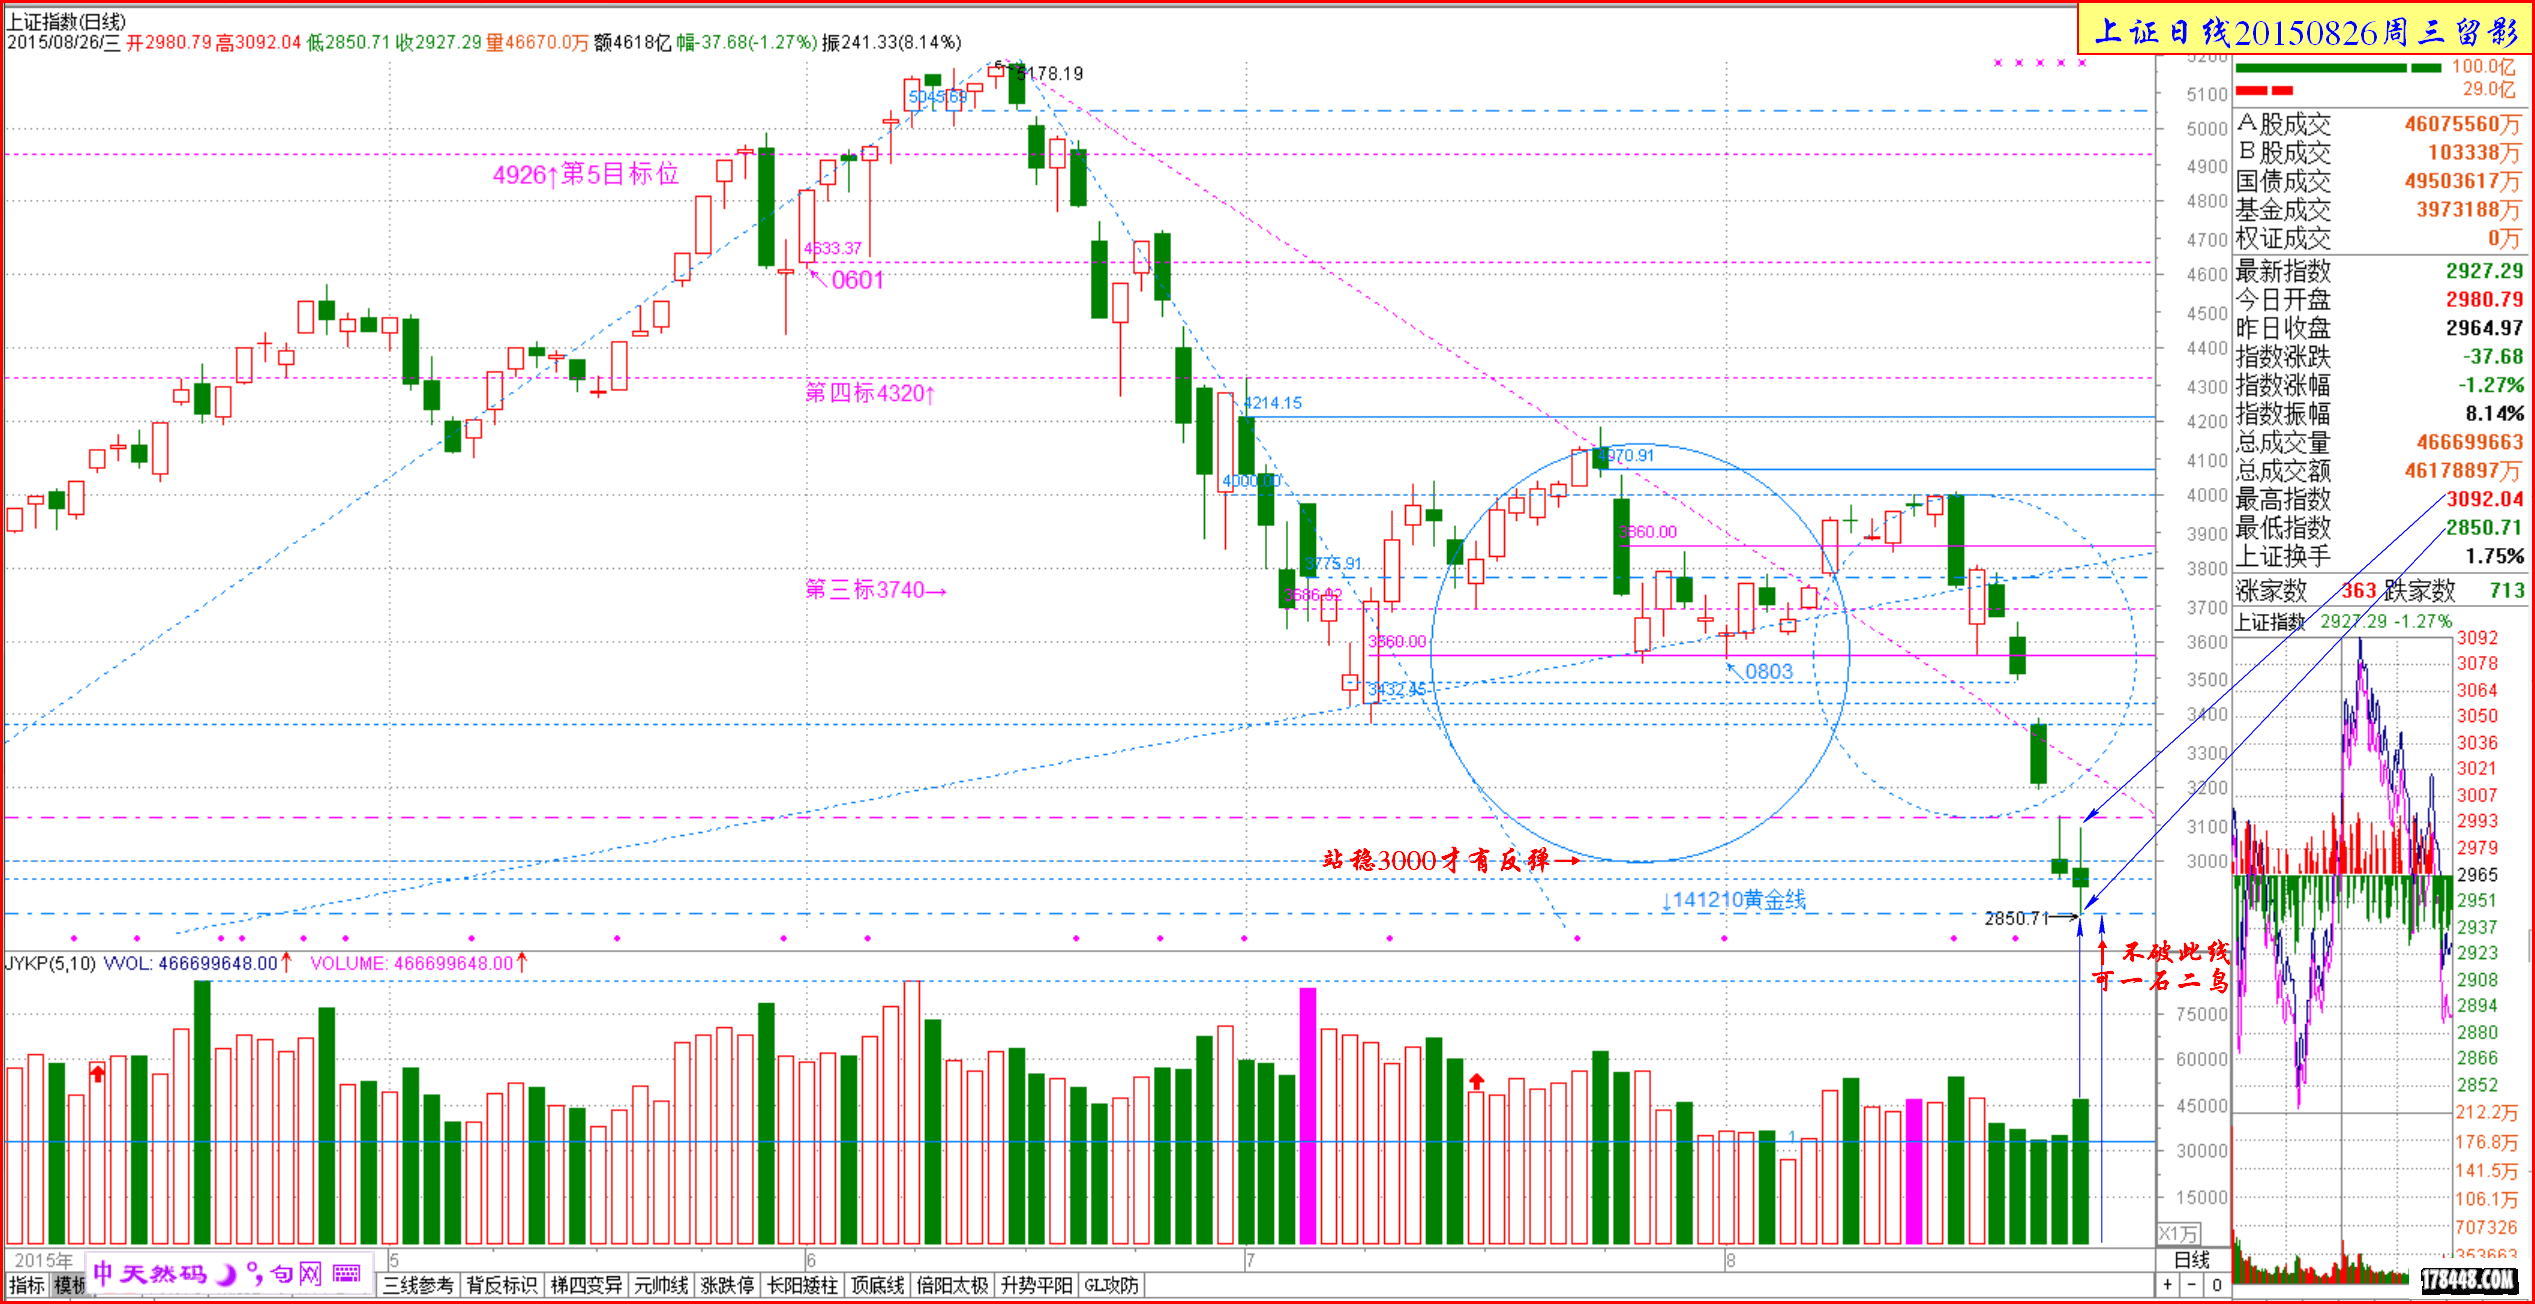Screen dimensions: 2535x1304
Task: Click the 权证成交 row
Action: (x=2379, y=238)
